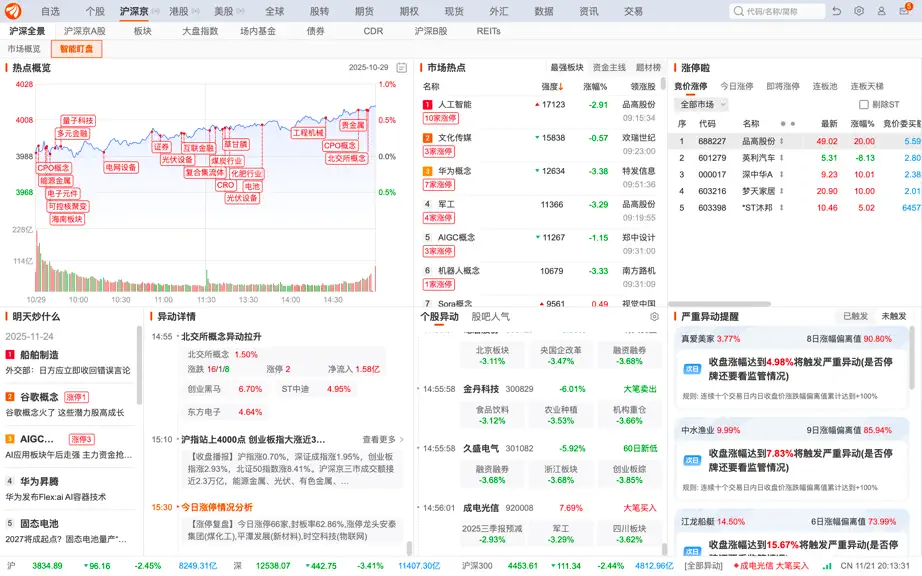Open the 港股 top menu
Screen dimensions: 922x576
(179, 11)
